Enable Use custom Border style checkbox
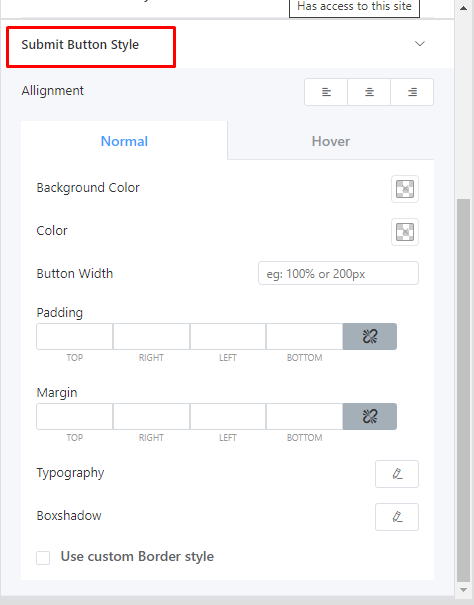 pyautogui.click(x=43, y=558)
